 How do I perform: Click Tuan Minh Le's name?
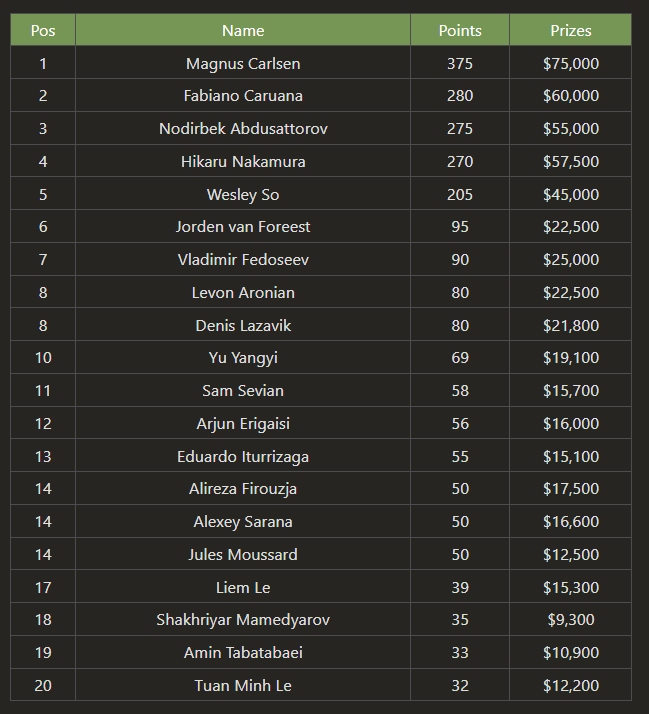pos(243,686)
